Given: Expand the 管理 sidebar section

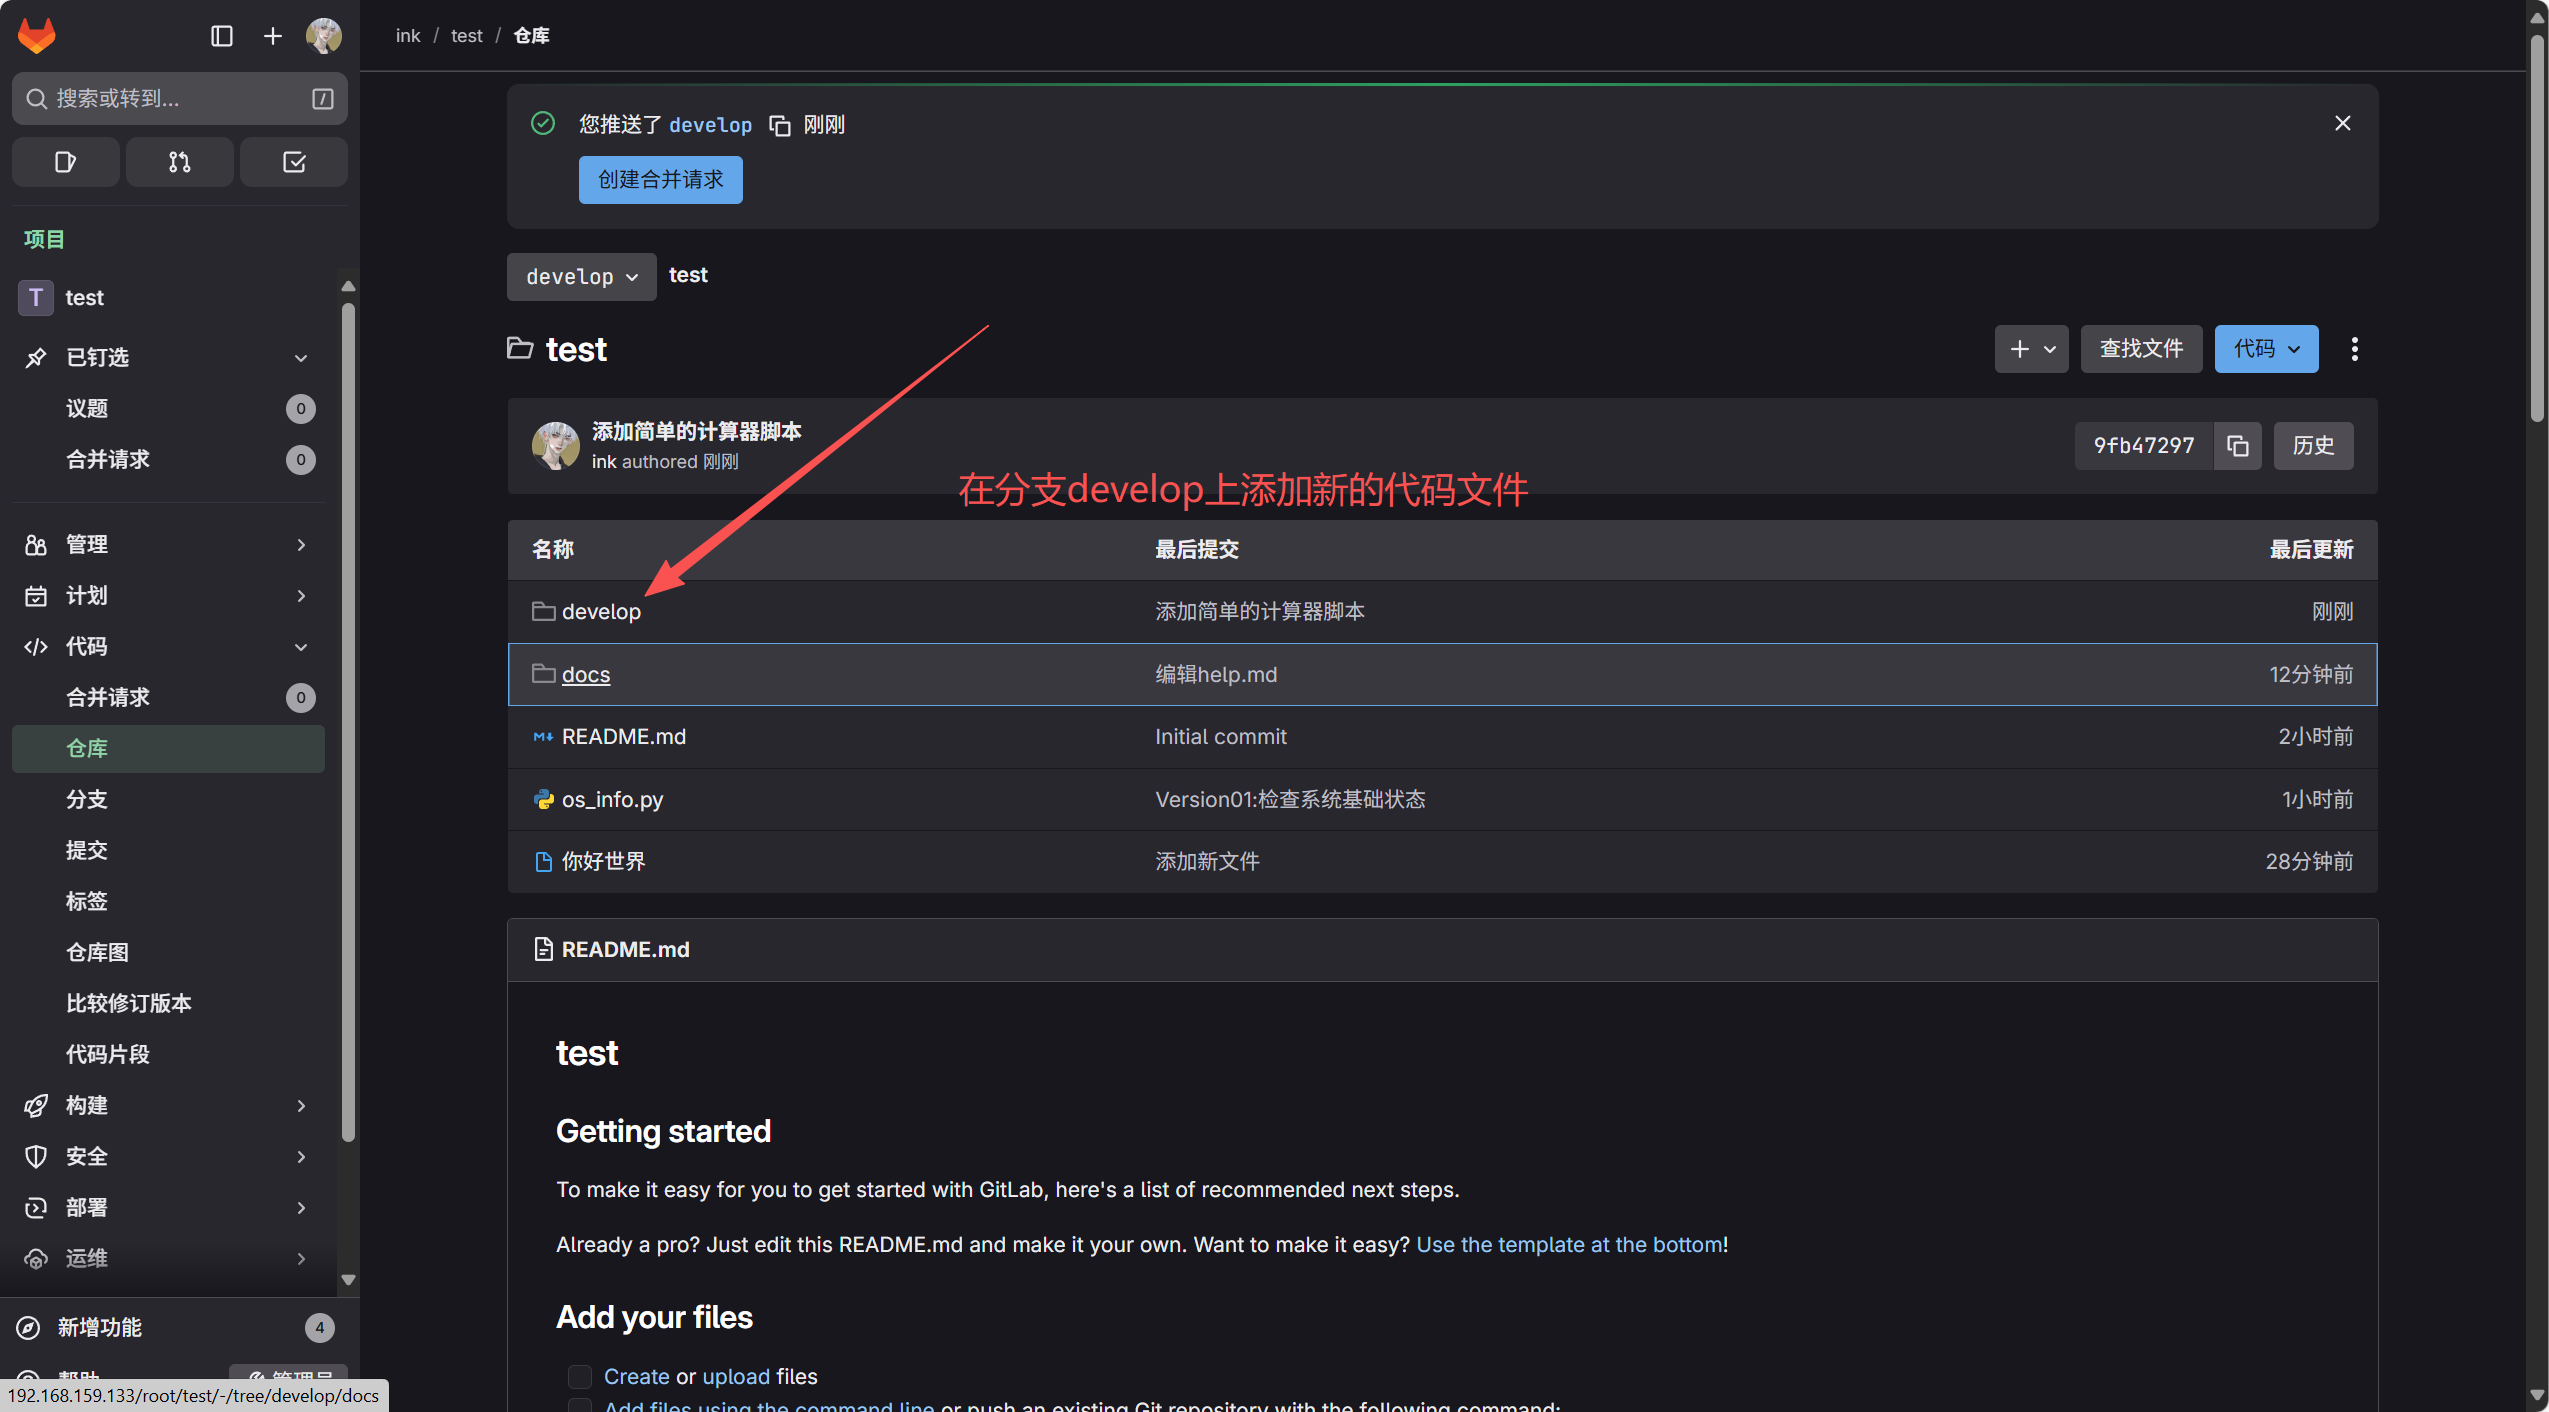Looking at the screenshot, I should (x=167, y=544).
